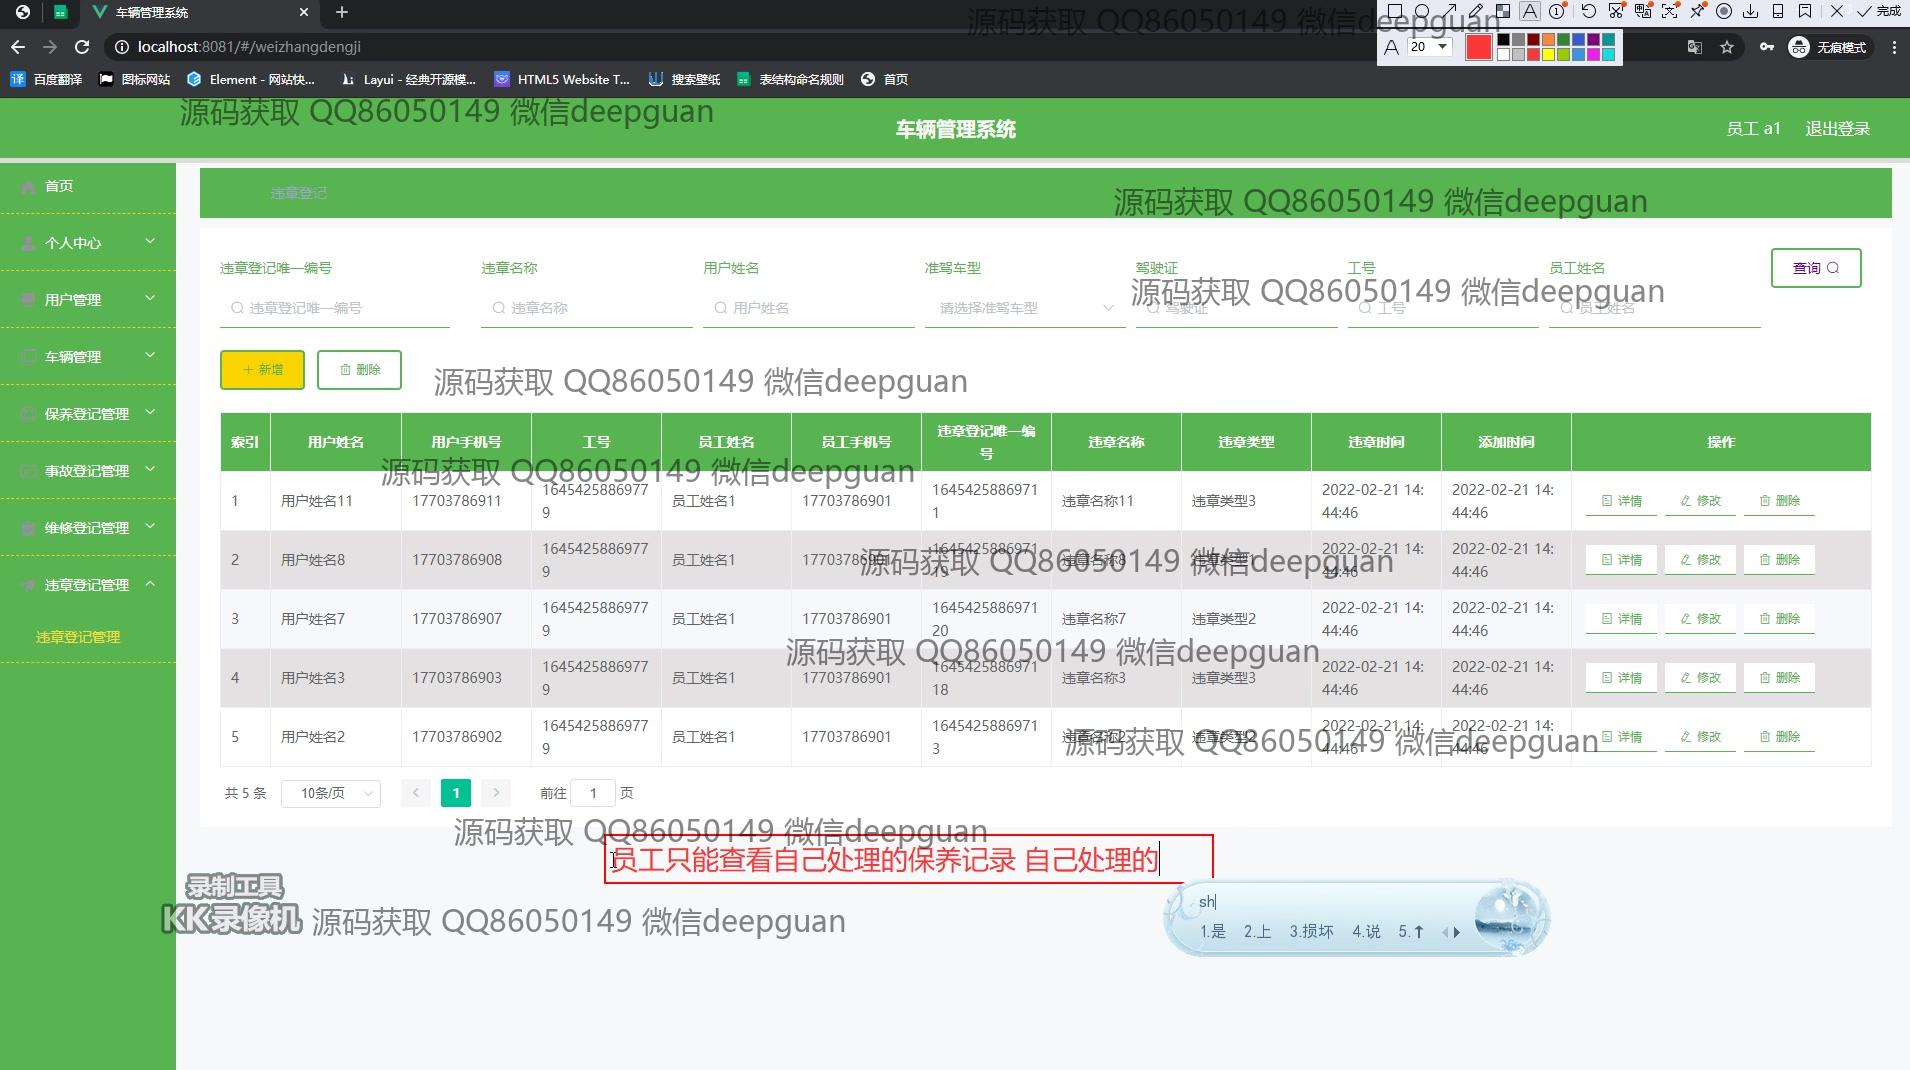Undo the last annotation
Viewport: 1910px width, 1070px height.
tap(1589, 12)
